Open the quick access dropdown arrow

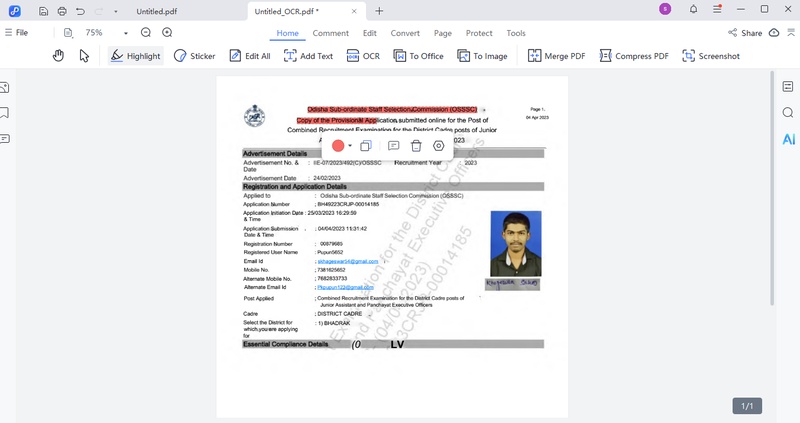[116, 11]
